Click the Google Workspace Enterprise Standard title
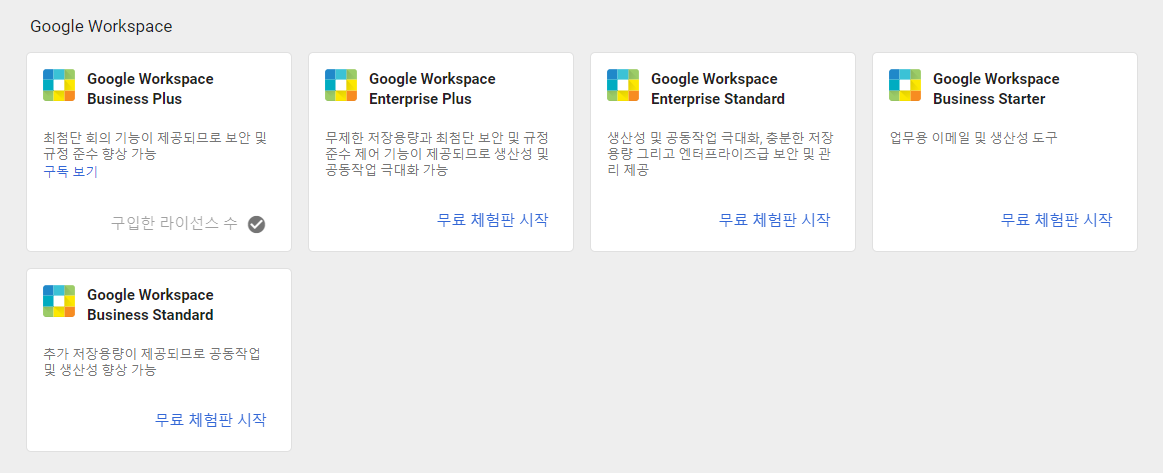 pyautogui.click(x=718, y=89)
